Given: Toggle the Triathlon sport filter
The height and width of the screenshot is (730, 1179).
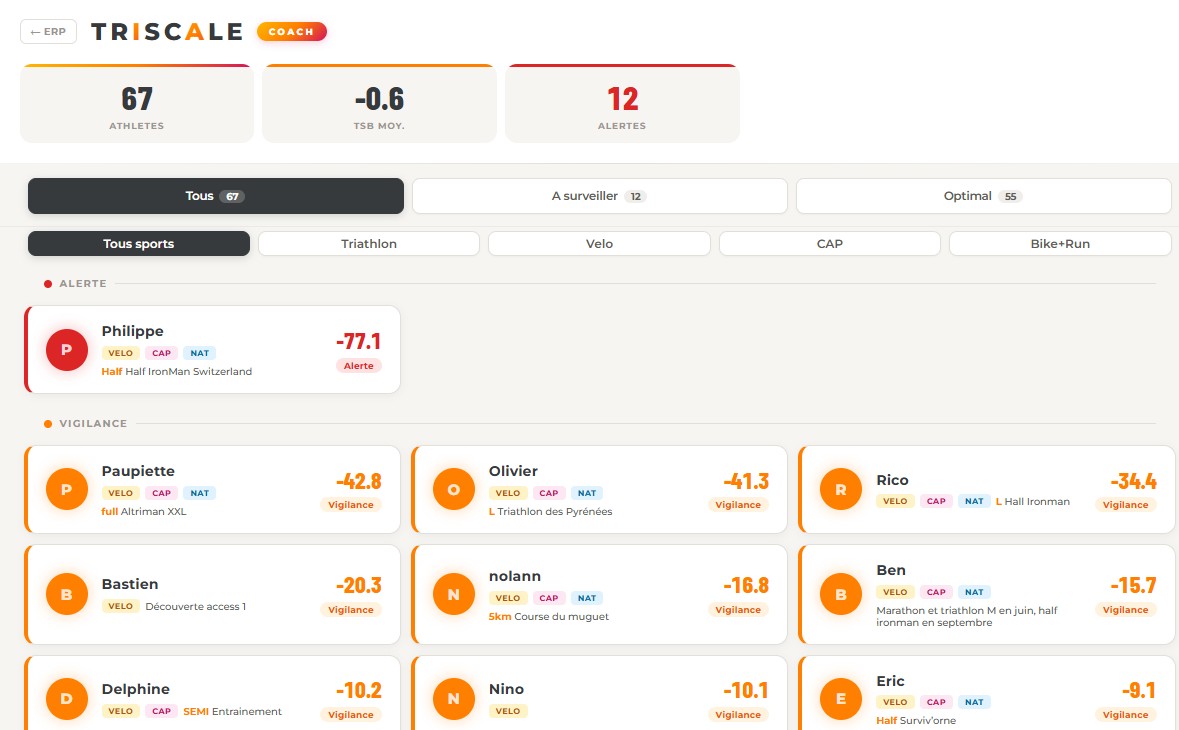Looking at the screenshot, I should coord(368,243).
